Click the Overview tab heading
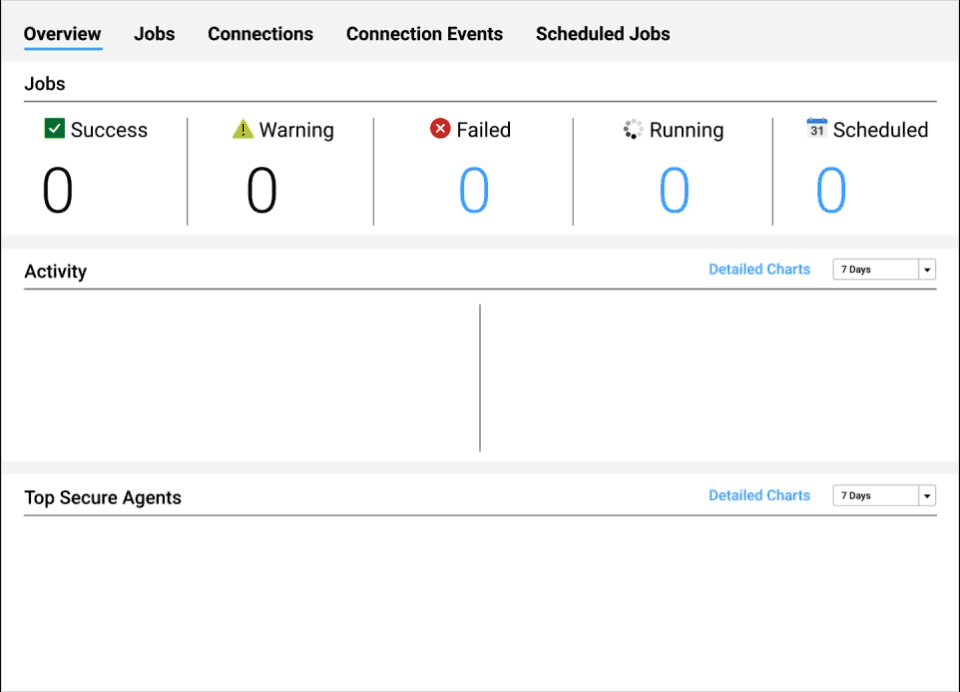 pos(62,33)
